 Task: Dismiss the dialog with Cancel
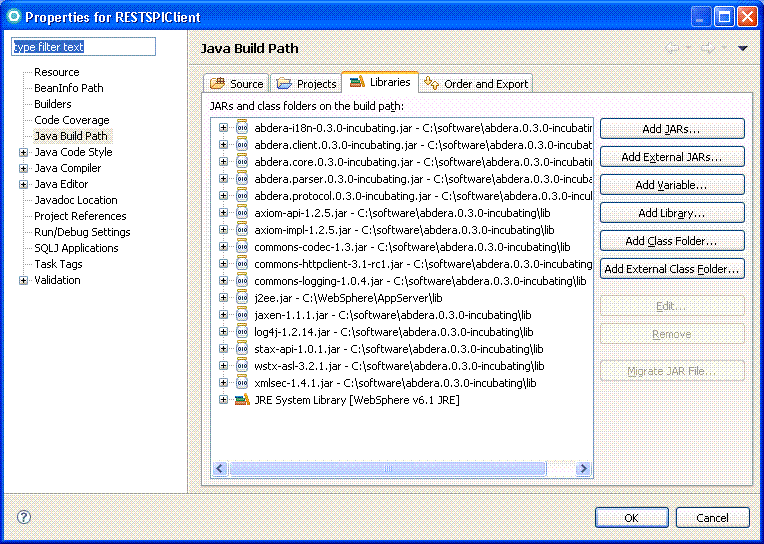[712, 518]
